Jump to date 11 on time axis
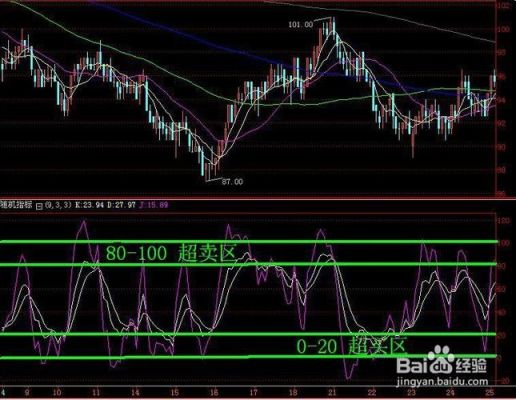 (x=96, y=393)
